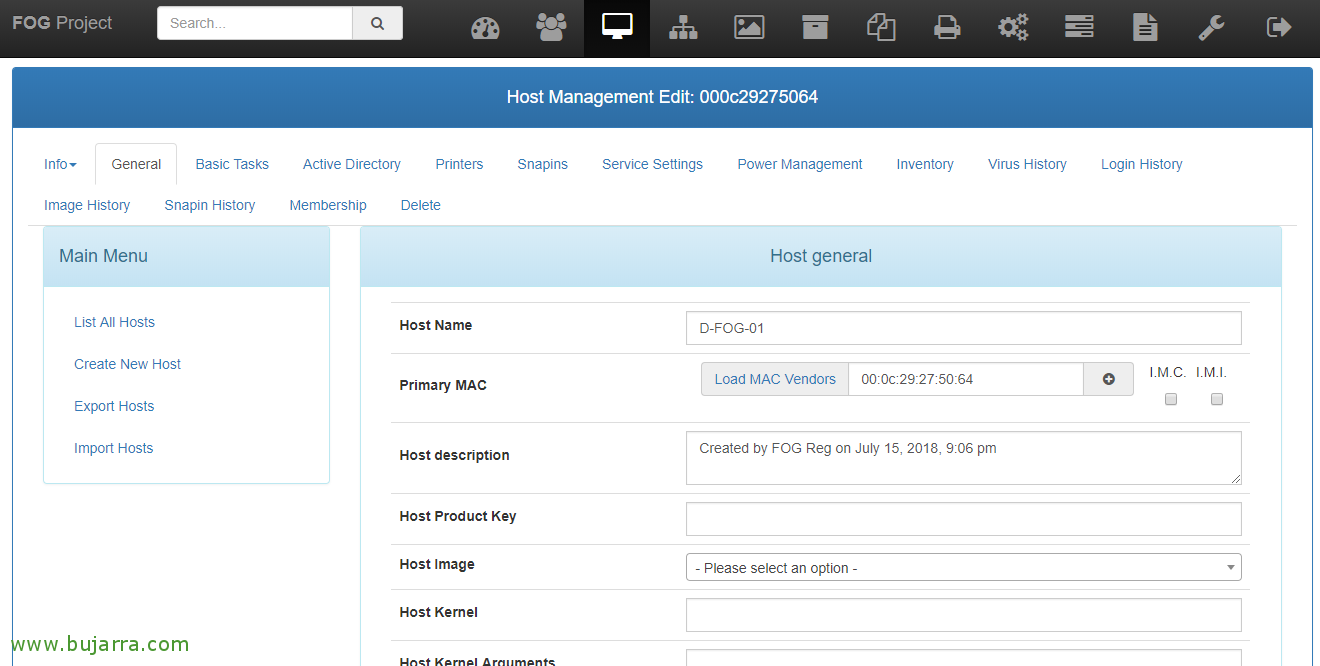View the Snapin History tab
Viewport: 1320px width, 666px height.
[x=210, y=205]
